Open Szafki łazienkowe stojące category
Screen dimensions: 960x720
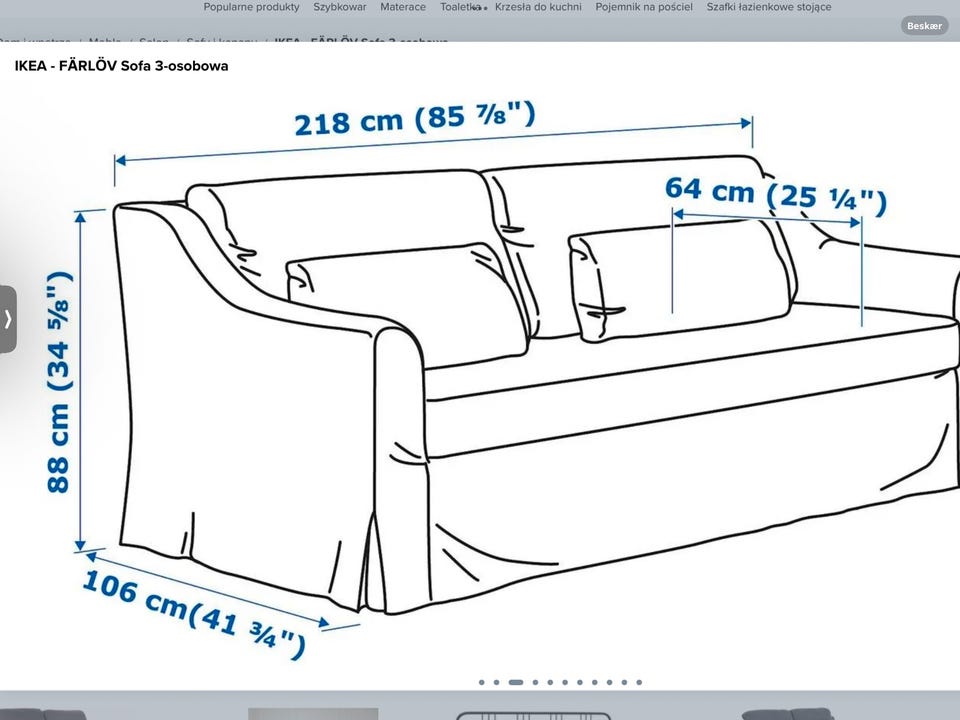tap(768, 7)
